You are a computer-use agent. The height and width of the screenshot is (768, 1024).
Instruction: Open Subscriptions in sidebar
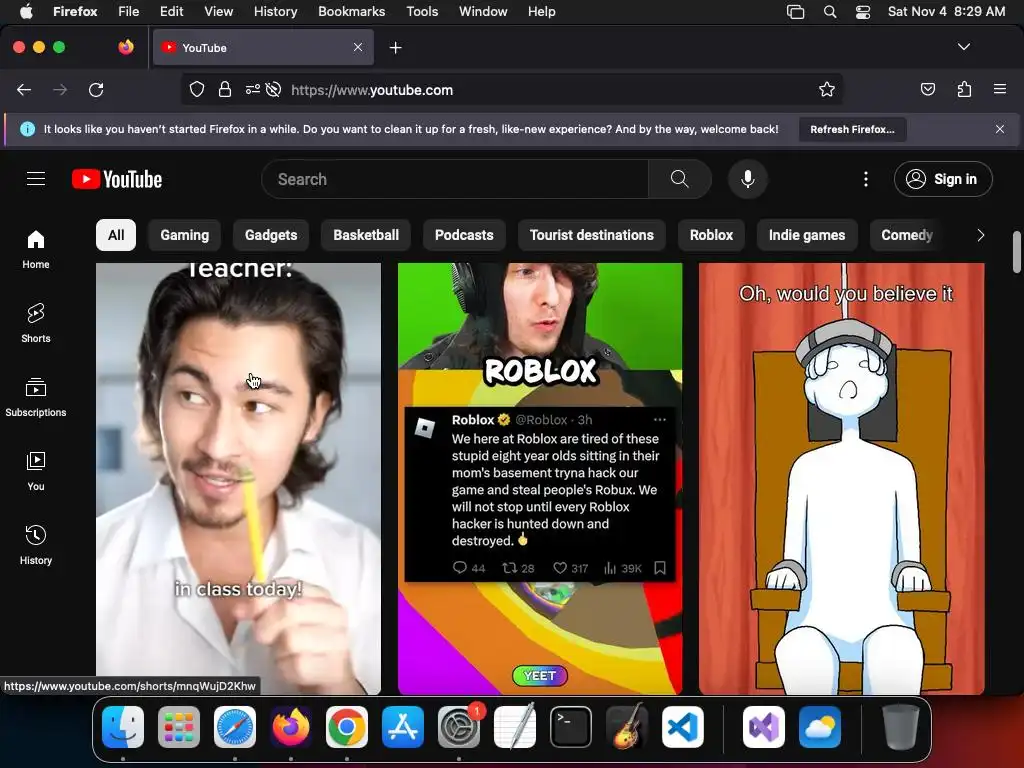click(36, 397)
